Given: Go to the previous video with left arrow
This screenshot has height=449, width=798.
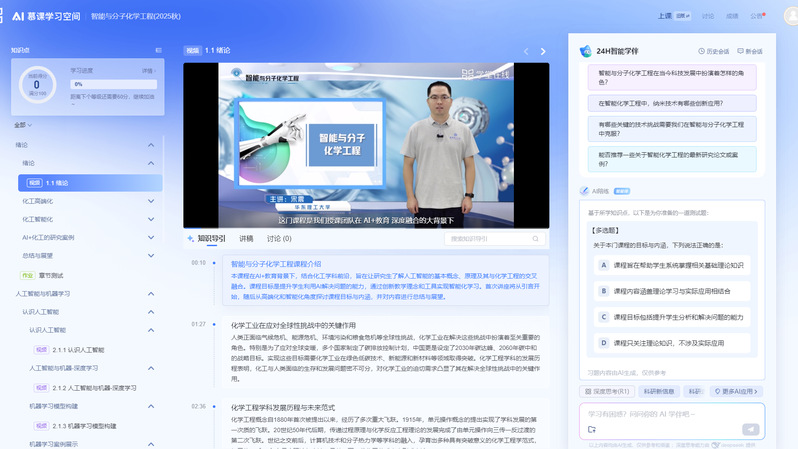Looking at the screenshot, I should (x=526, y=51).
